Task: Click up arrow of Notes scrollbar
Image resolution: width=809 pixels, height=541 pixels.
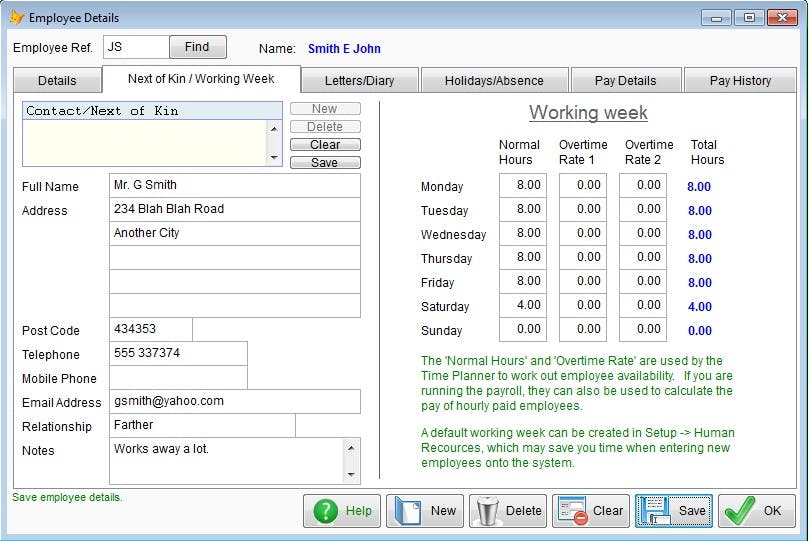Action: (x=351, y=448)
